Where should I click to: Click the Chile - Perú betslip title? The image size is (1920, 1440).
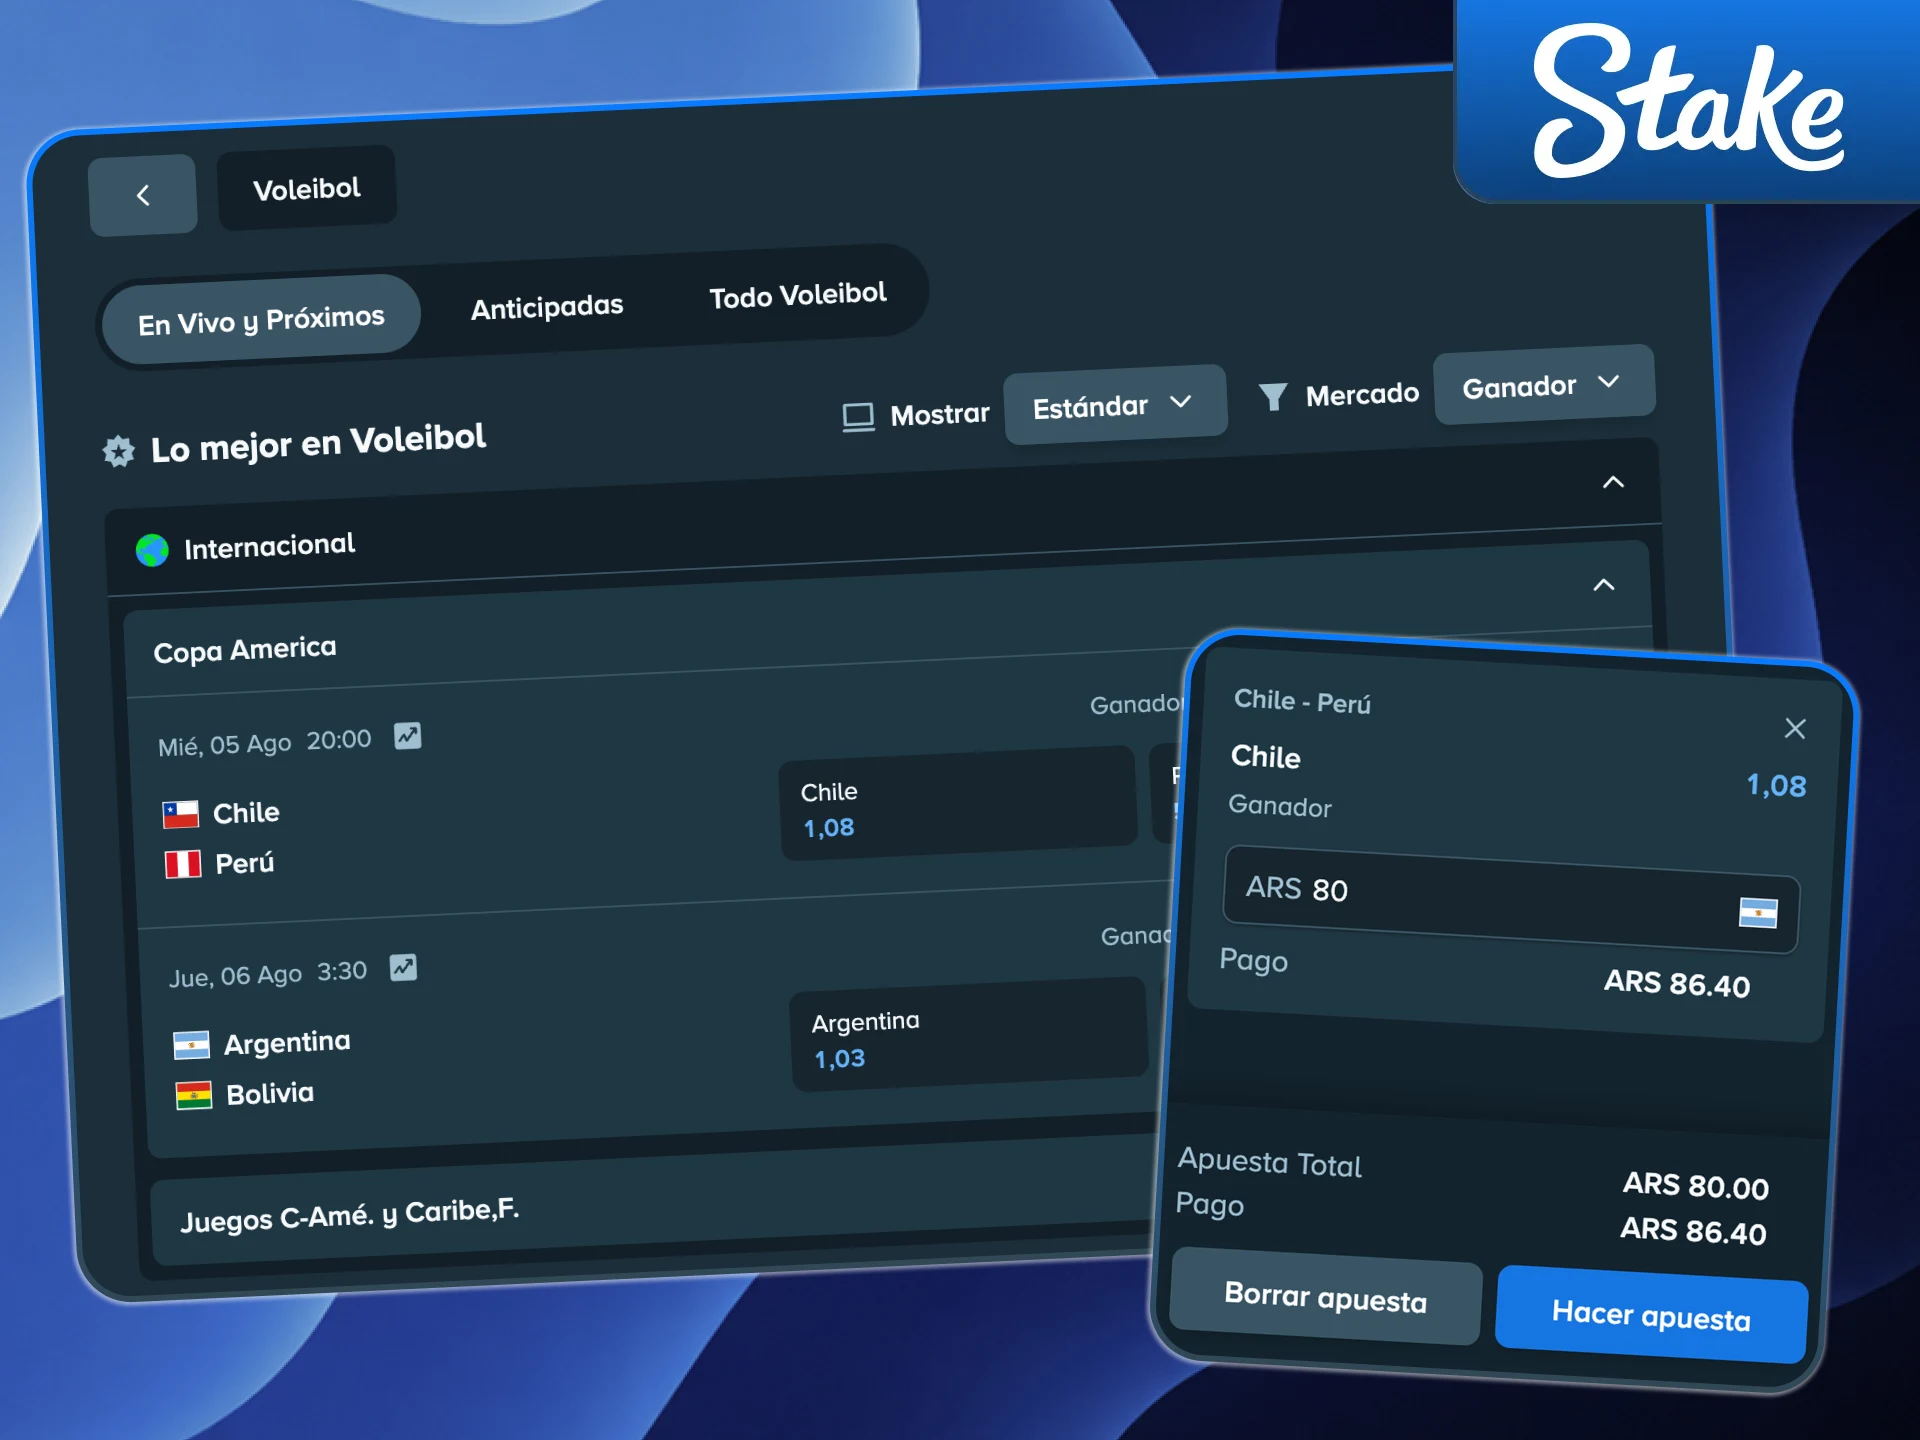pyautogui.click(x=1302, y=702)
